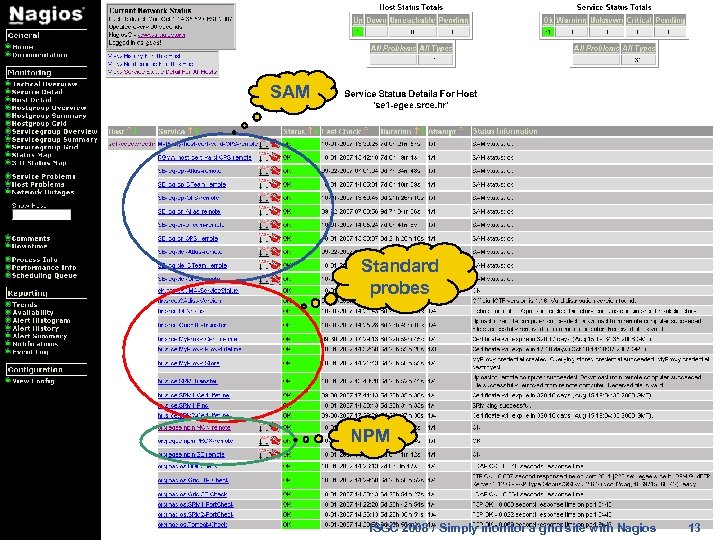Screen dimensions: 720x540
Task: Sort by Host ascending arrow
Action: (x=129, y=131)
